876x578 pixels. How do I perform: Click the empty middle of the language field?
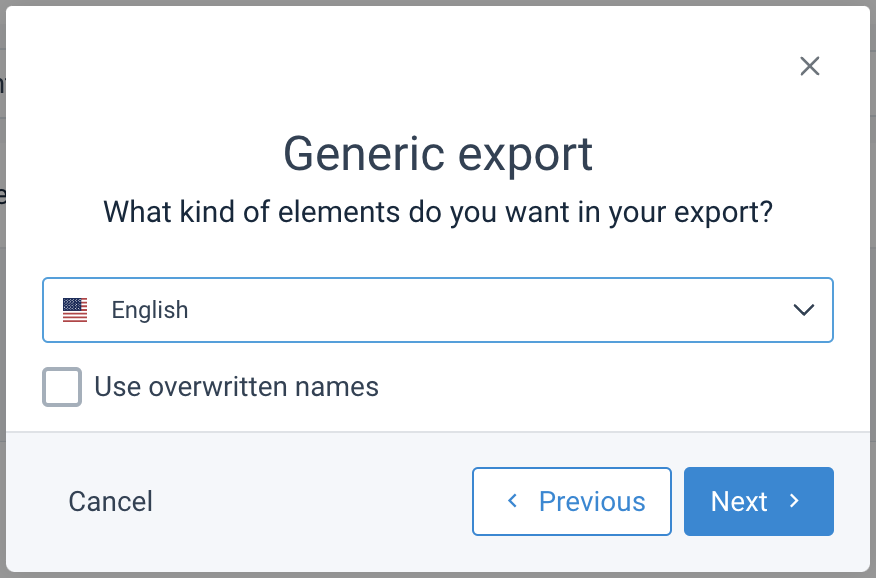(480, 310)
